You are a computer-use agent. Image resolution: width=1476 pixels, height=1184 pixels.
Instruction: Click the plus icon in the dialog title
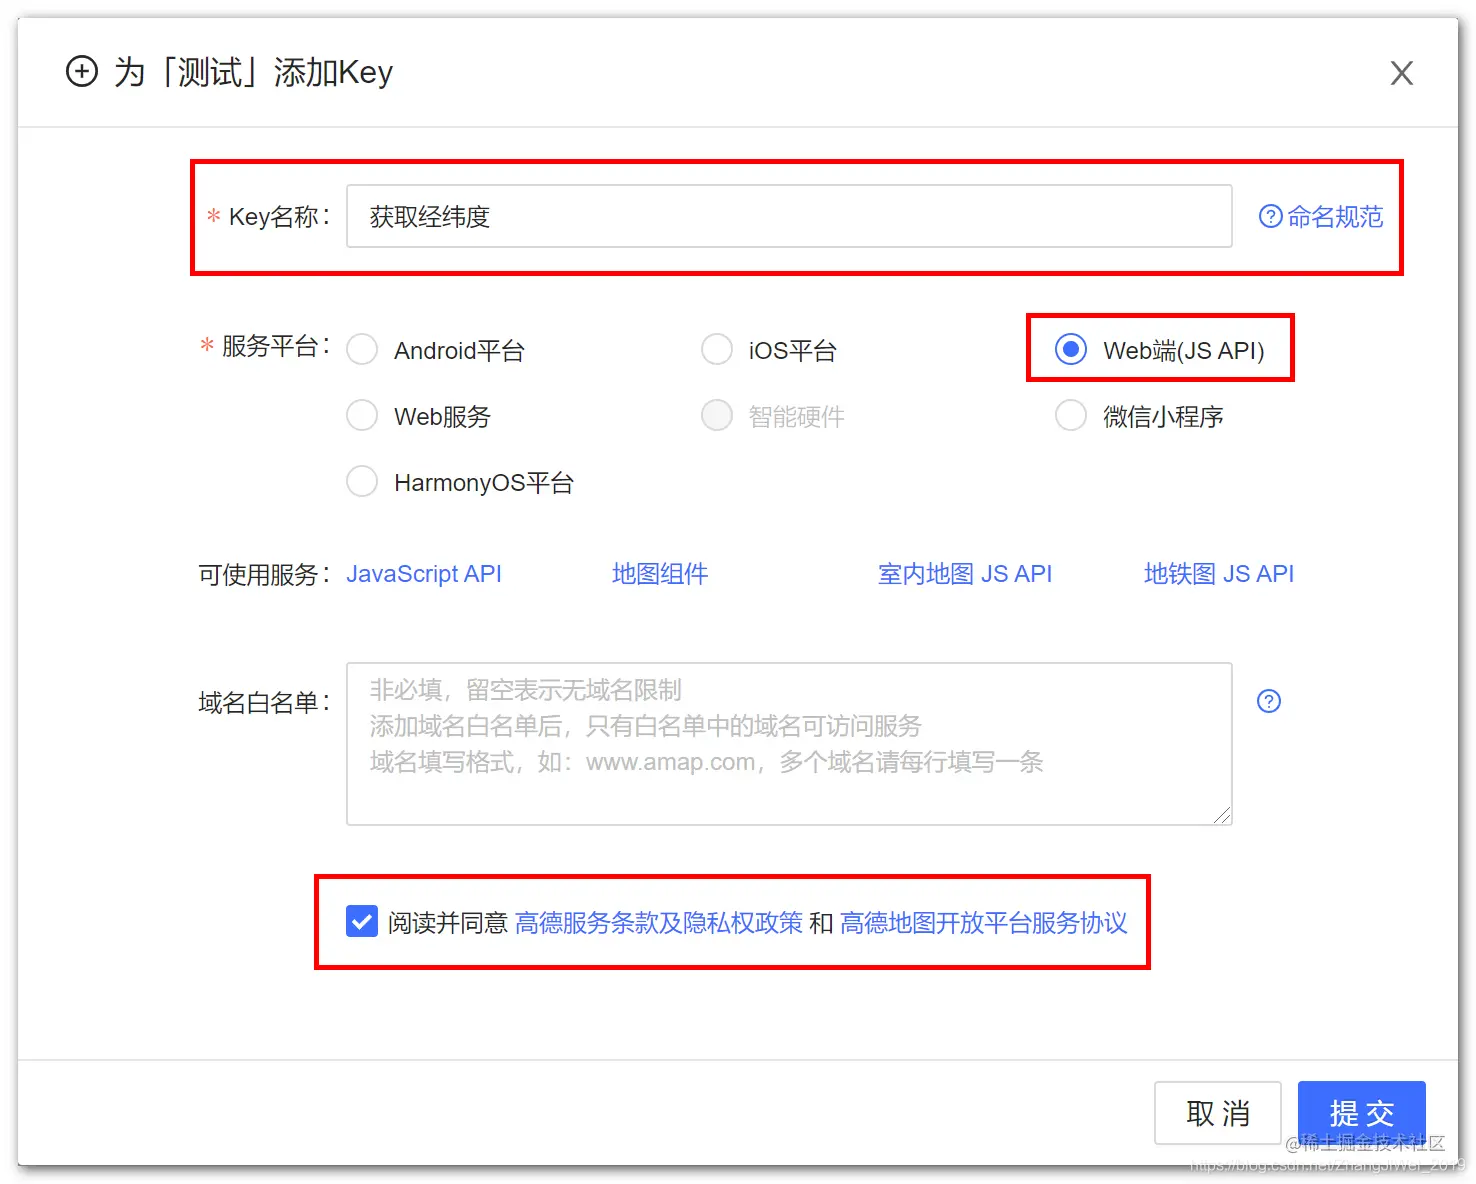coord(82,72)
